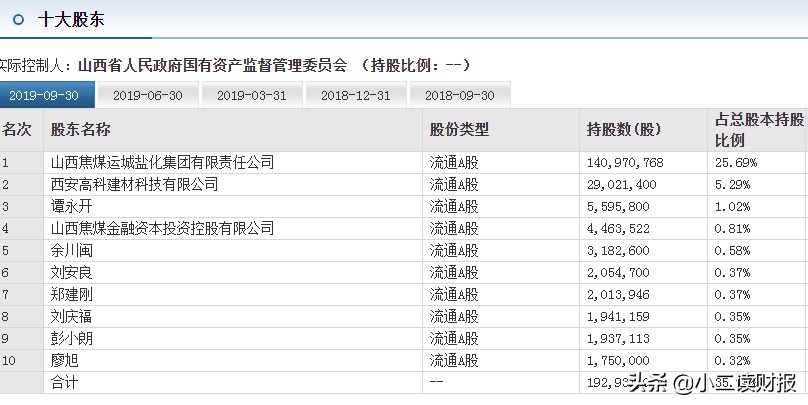The width and height of the screenshot is (808, 405).
Task: Open the 2019-03-31 tab
Action: click(x=251, y=95)
